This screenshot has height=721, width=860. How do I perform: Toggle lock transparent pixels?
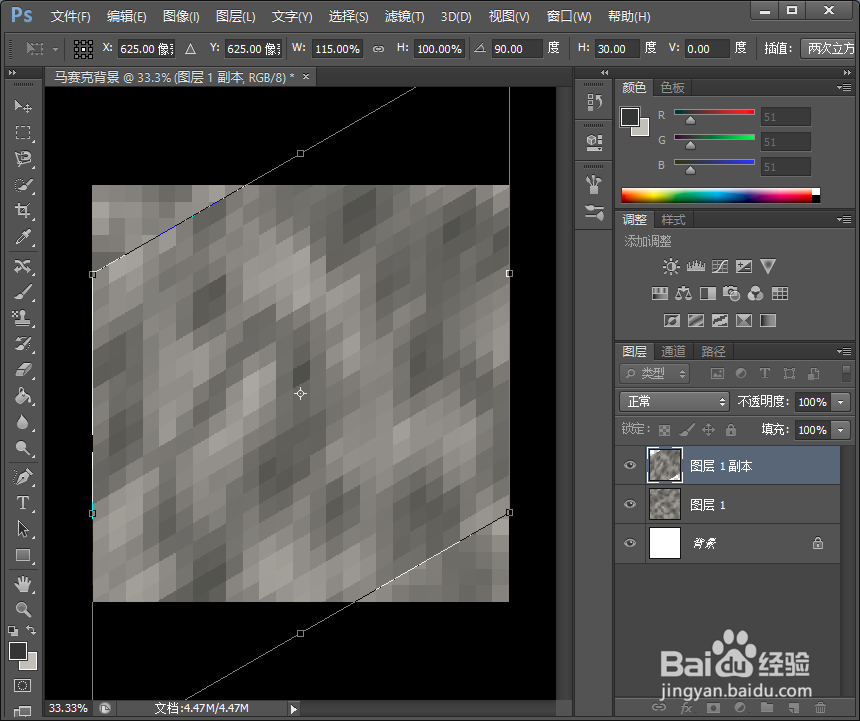[664, 430]
